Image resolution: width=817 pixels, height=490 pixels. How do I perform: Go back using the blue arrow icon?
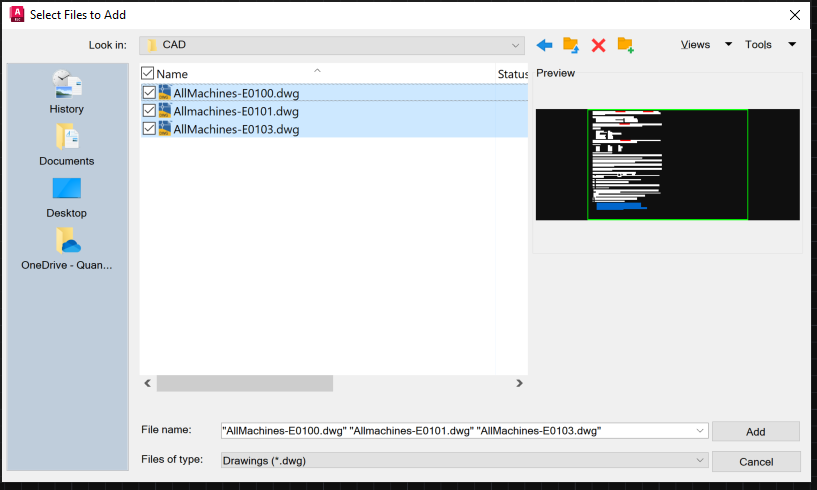point(544,45)
